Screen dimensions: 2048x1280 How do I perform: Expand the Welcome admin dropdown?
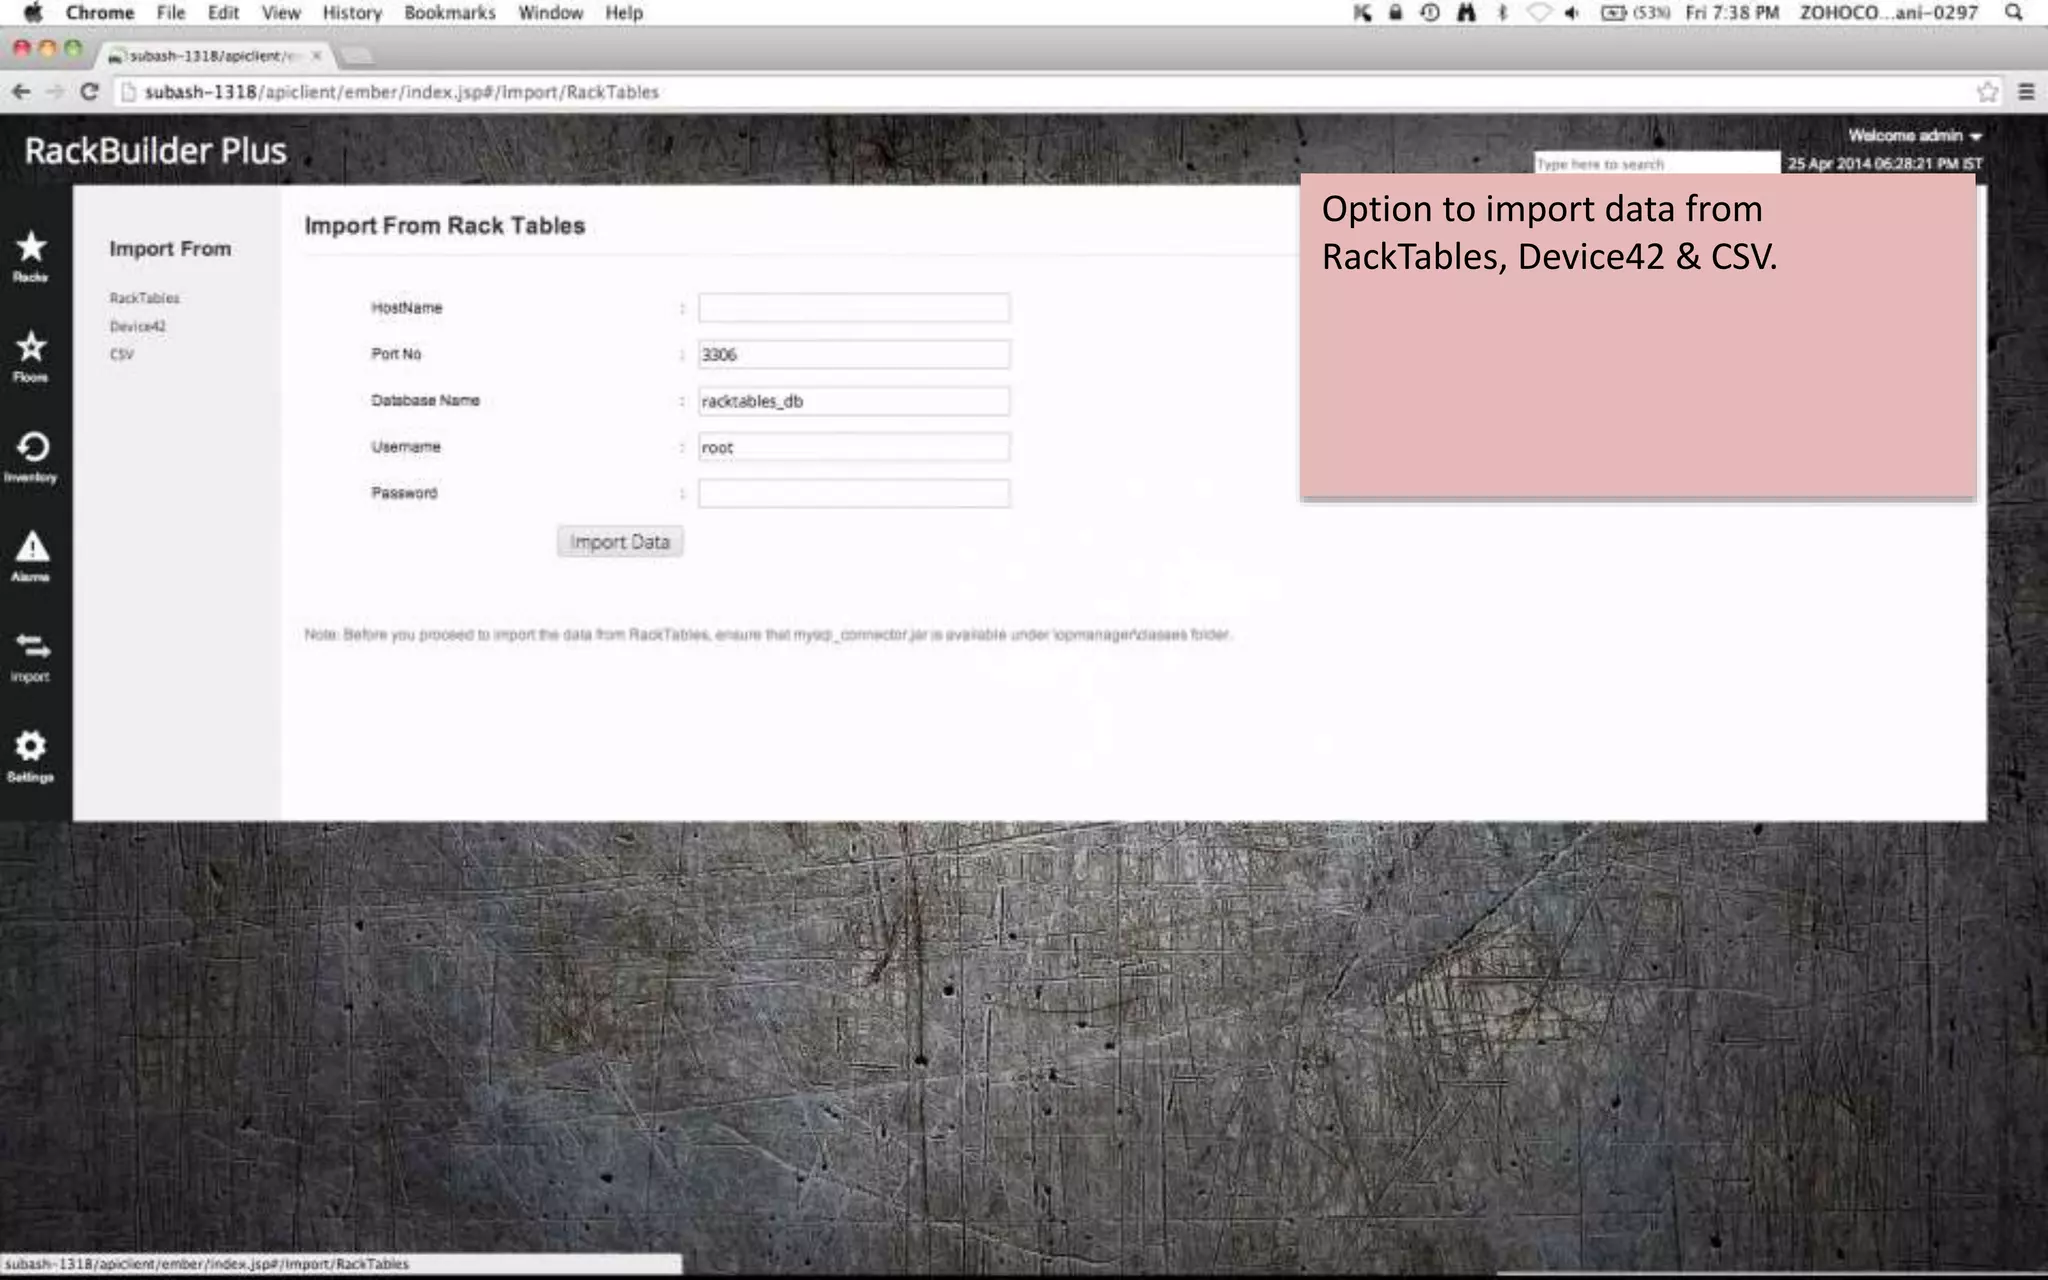(1914, 136)
